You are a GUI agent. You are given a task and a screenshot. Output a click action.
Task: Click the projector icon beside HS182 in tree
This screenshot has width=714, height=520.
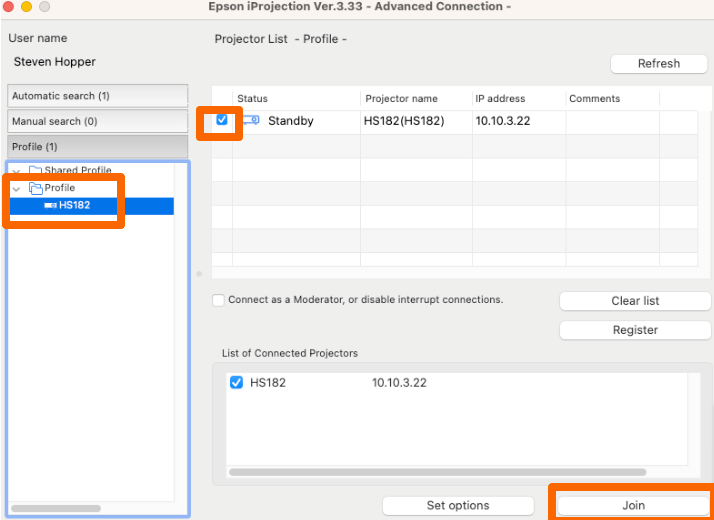tap(50, 205)
